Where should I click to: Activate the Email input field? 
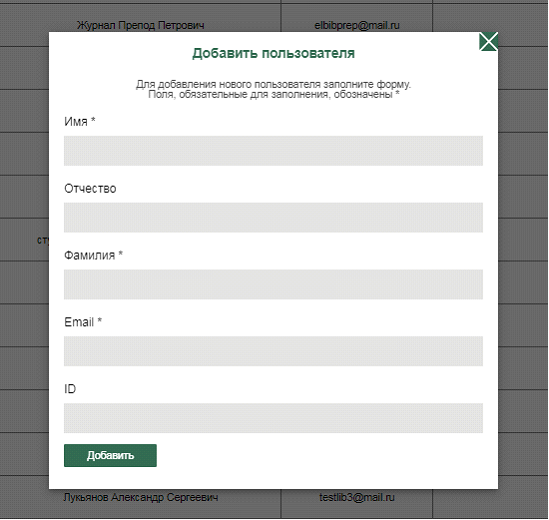coord(273,351)
